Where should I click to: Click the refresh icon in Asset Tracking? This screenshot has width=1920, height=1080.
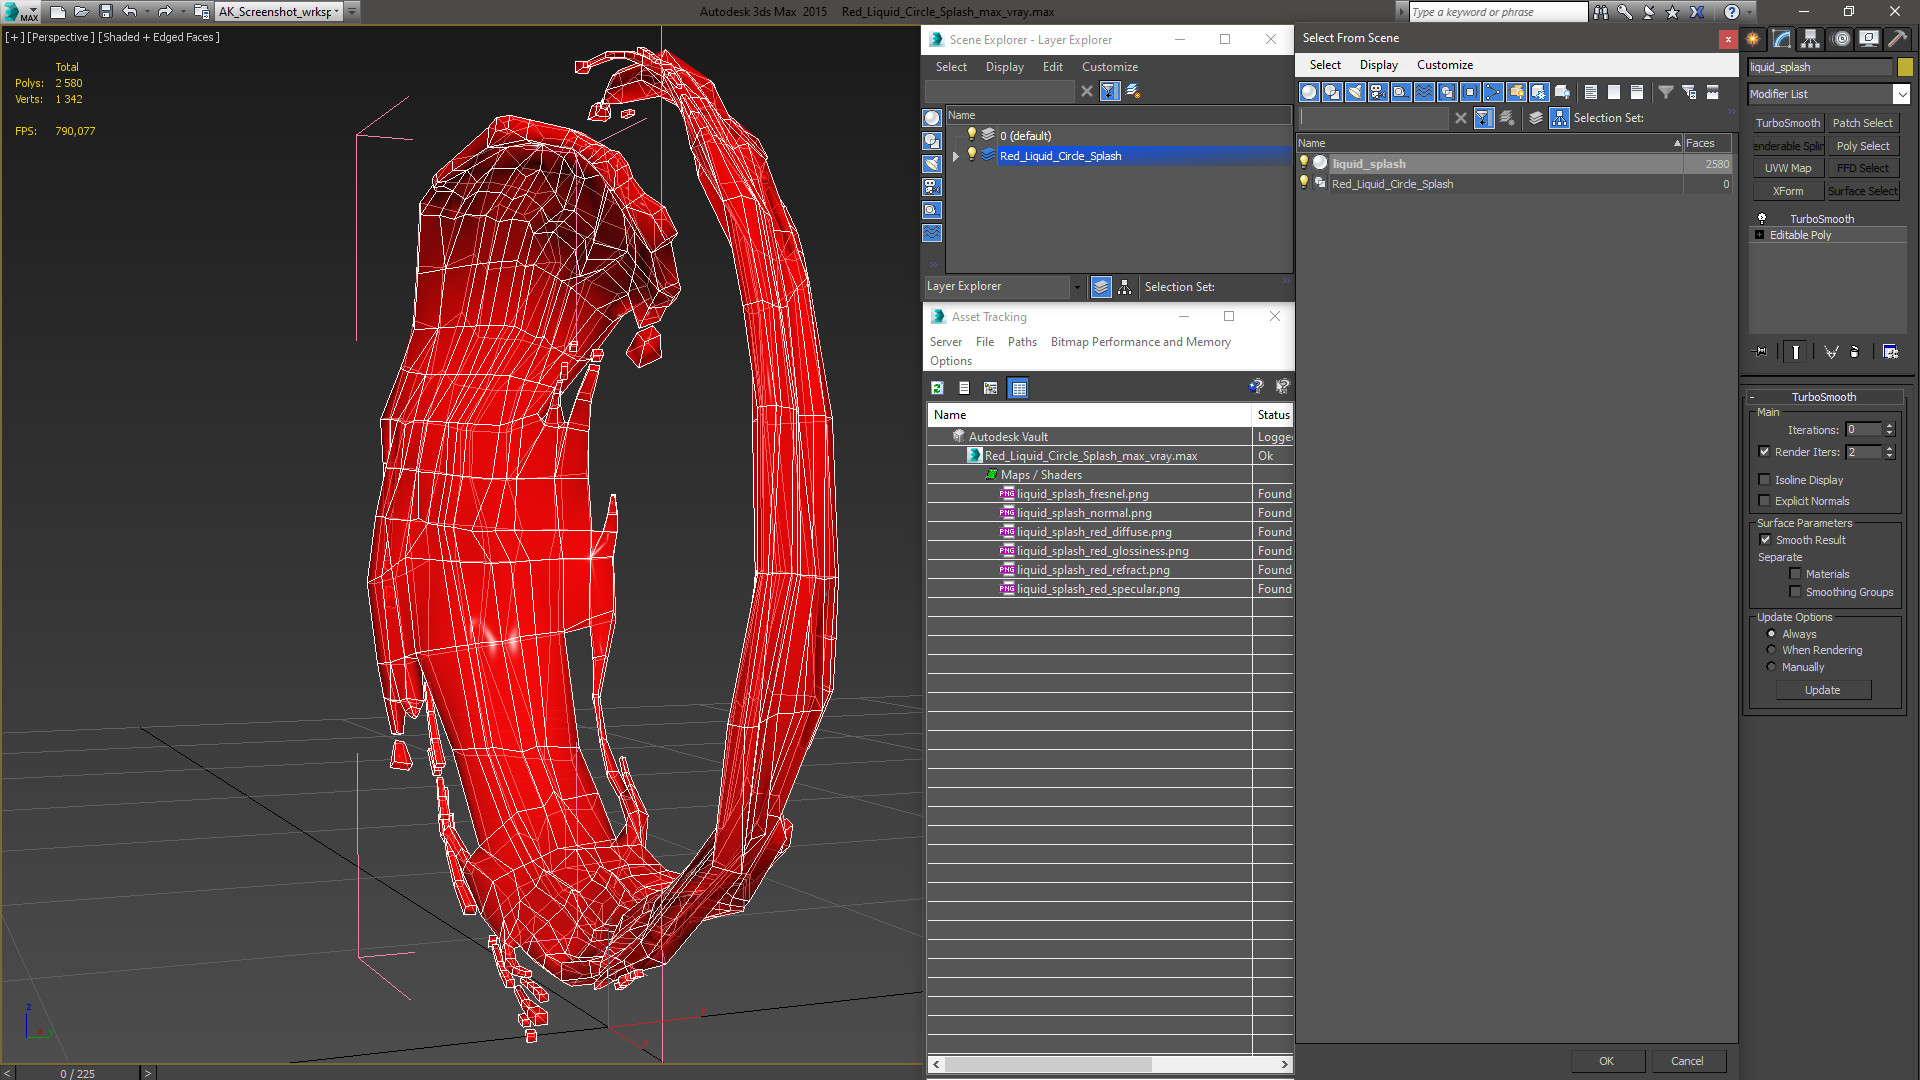(x=937, y=388)
